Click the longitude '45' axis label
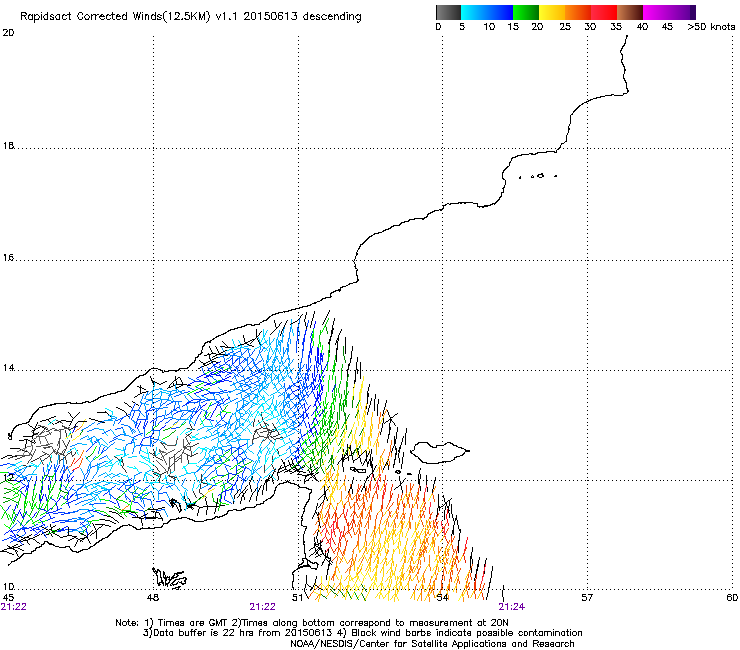This screenshot has width=740, height=650. pos(8,598)
